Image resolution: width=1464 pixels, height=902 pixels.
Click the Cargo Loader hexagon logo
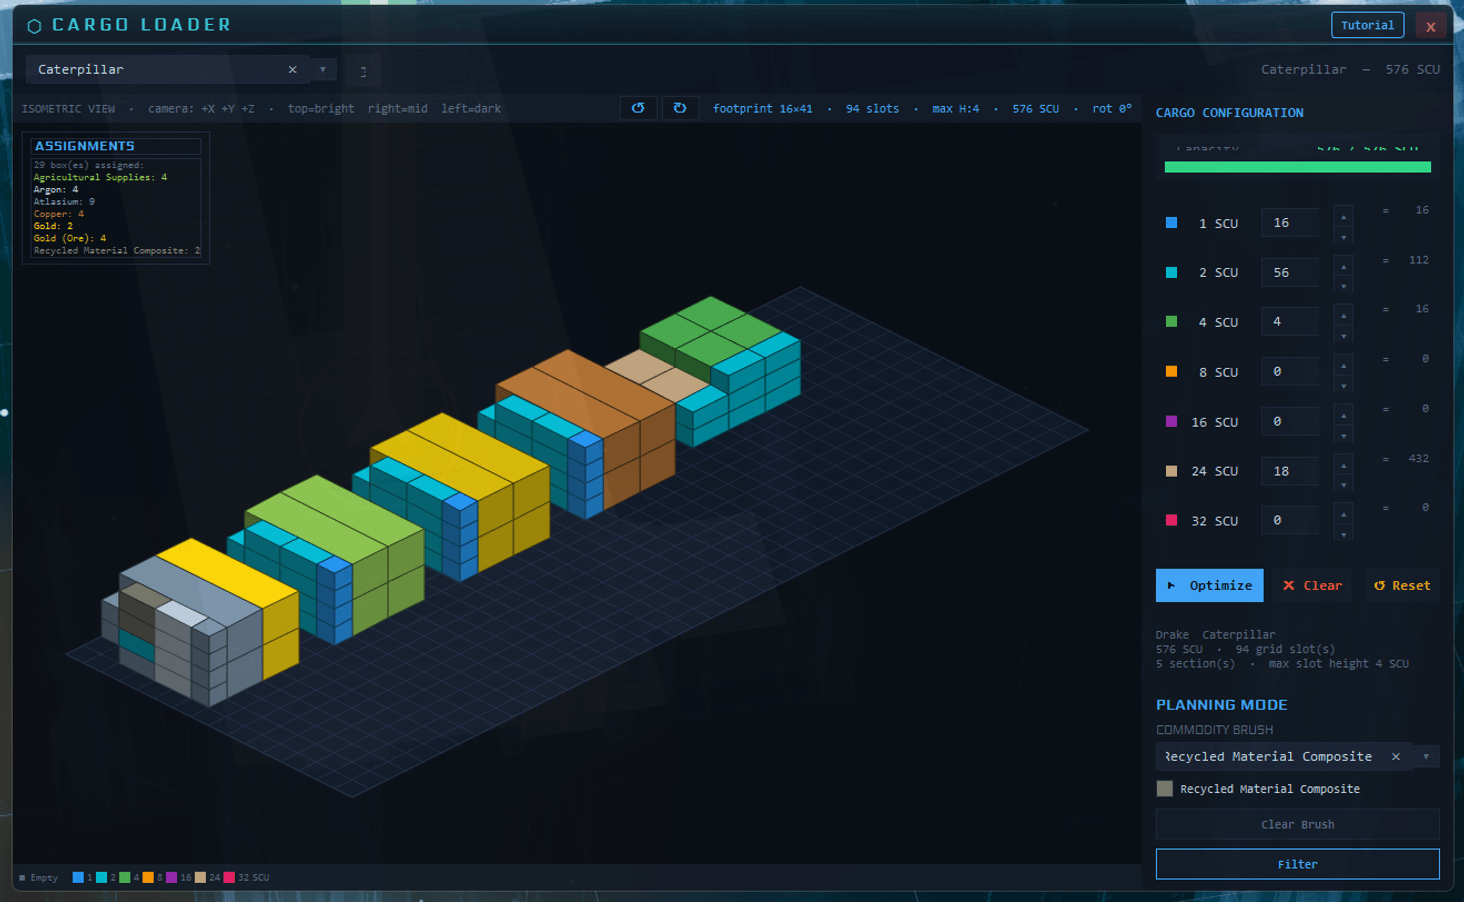34,26
